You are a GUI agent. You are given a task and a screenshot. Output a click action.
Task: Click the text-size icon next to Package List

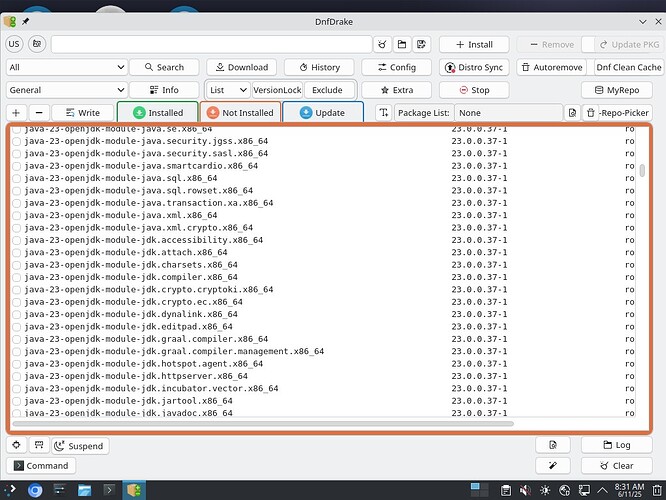[x=384, y=113]
